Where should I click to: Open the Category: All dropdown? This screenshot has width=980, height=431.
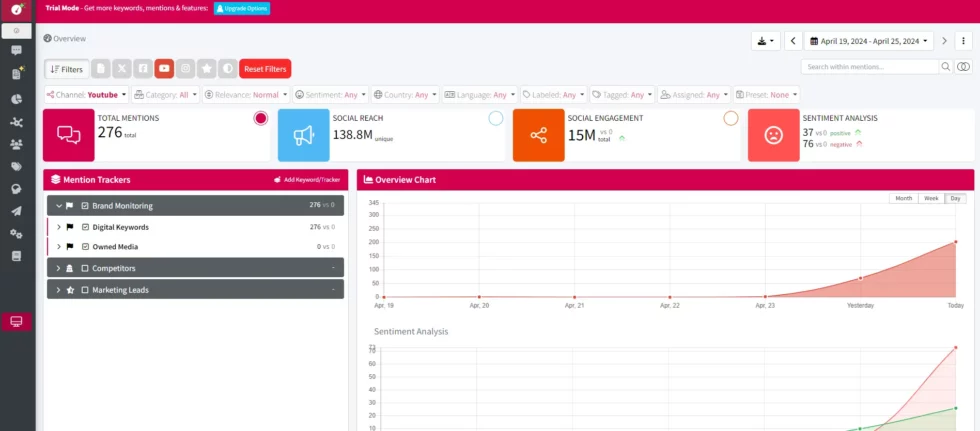[166, 95]
